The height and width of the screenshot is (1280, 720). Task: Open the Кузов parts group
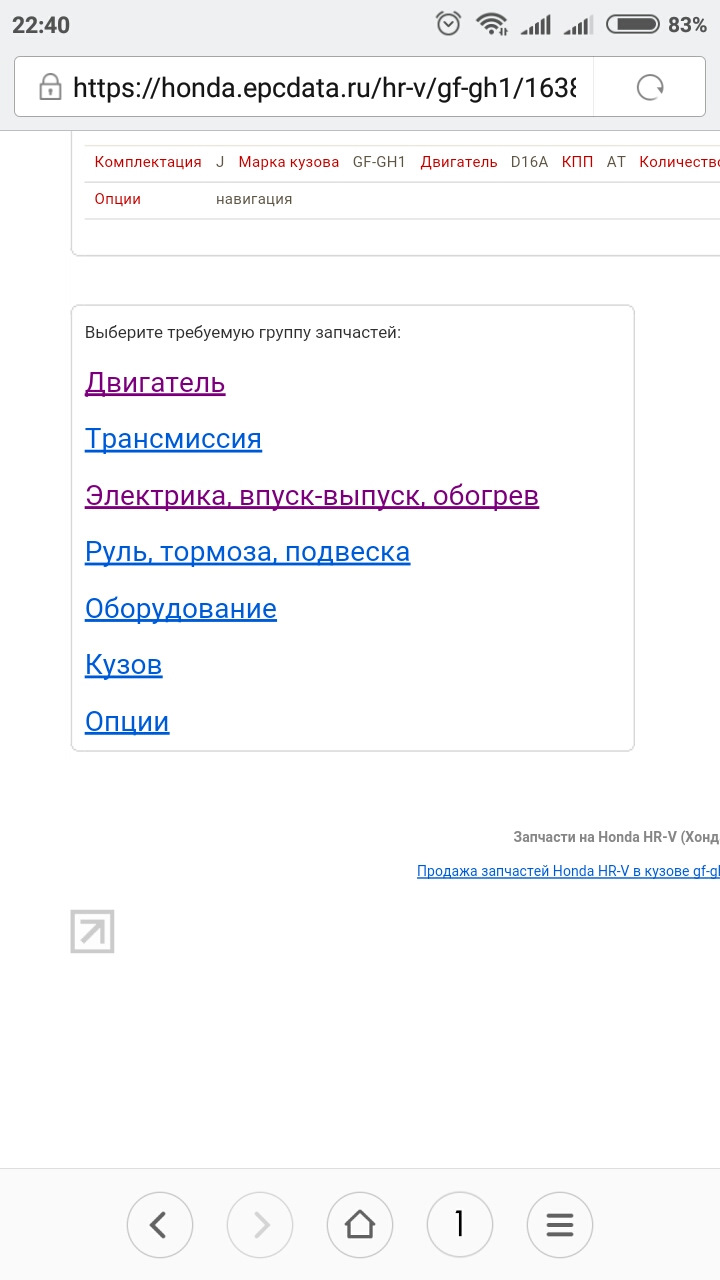pos(124,665)
